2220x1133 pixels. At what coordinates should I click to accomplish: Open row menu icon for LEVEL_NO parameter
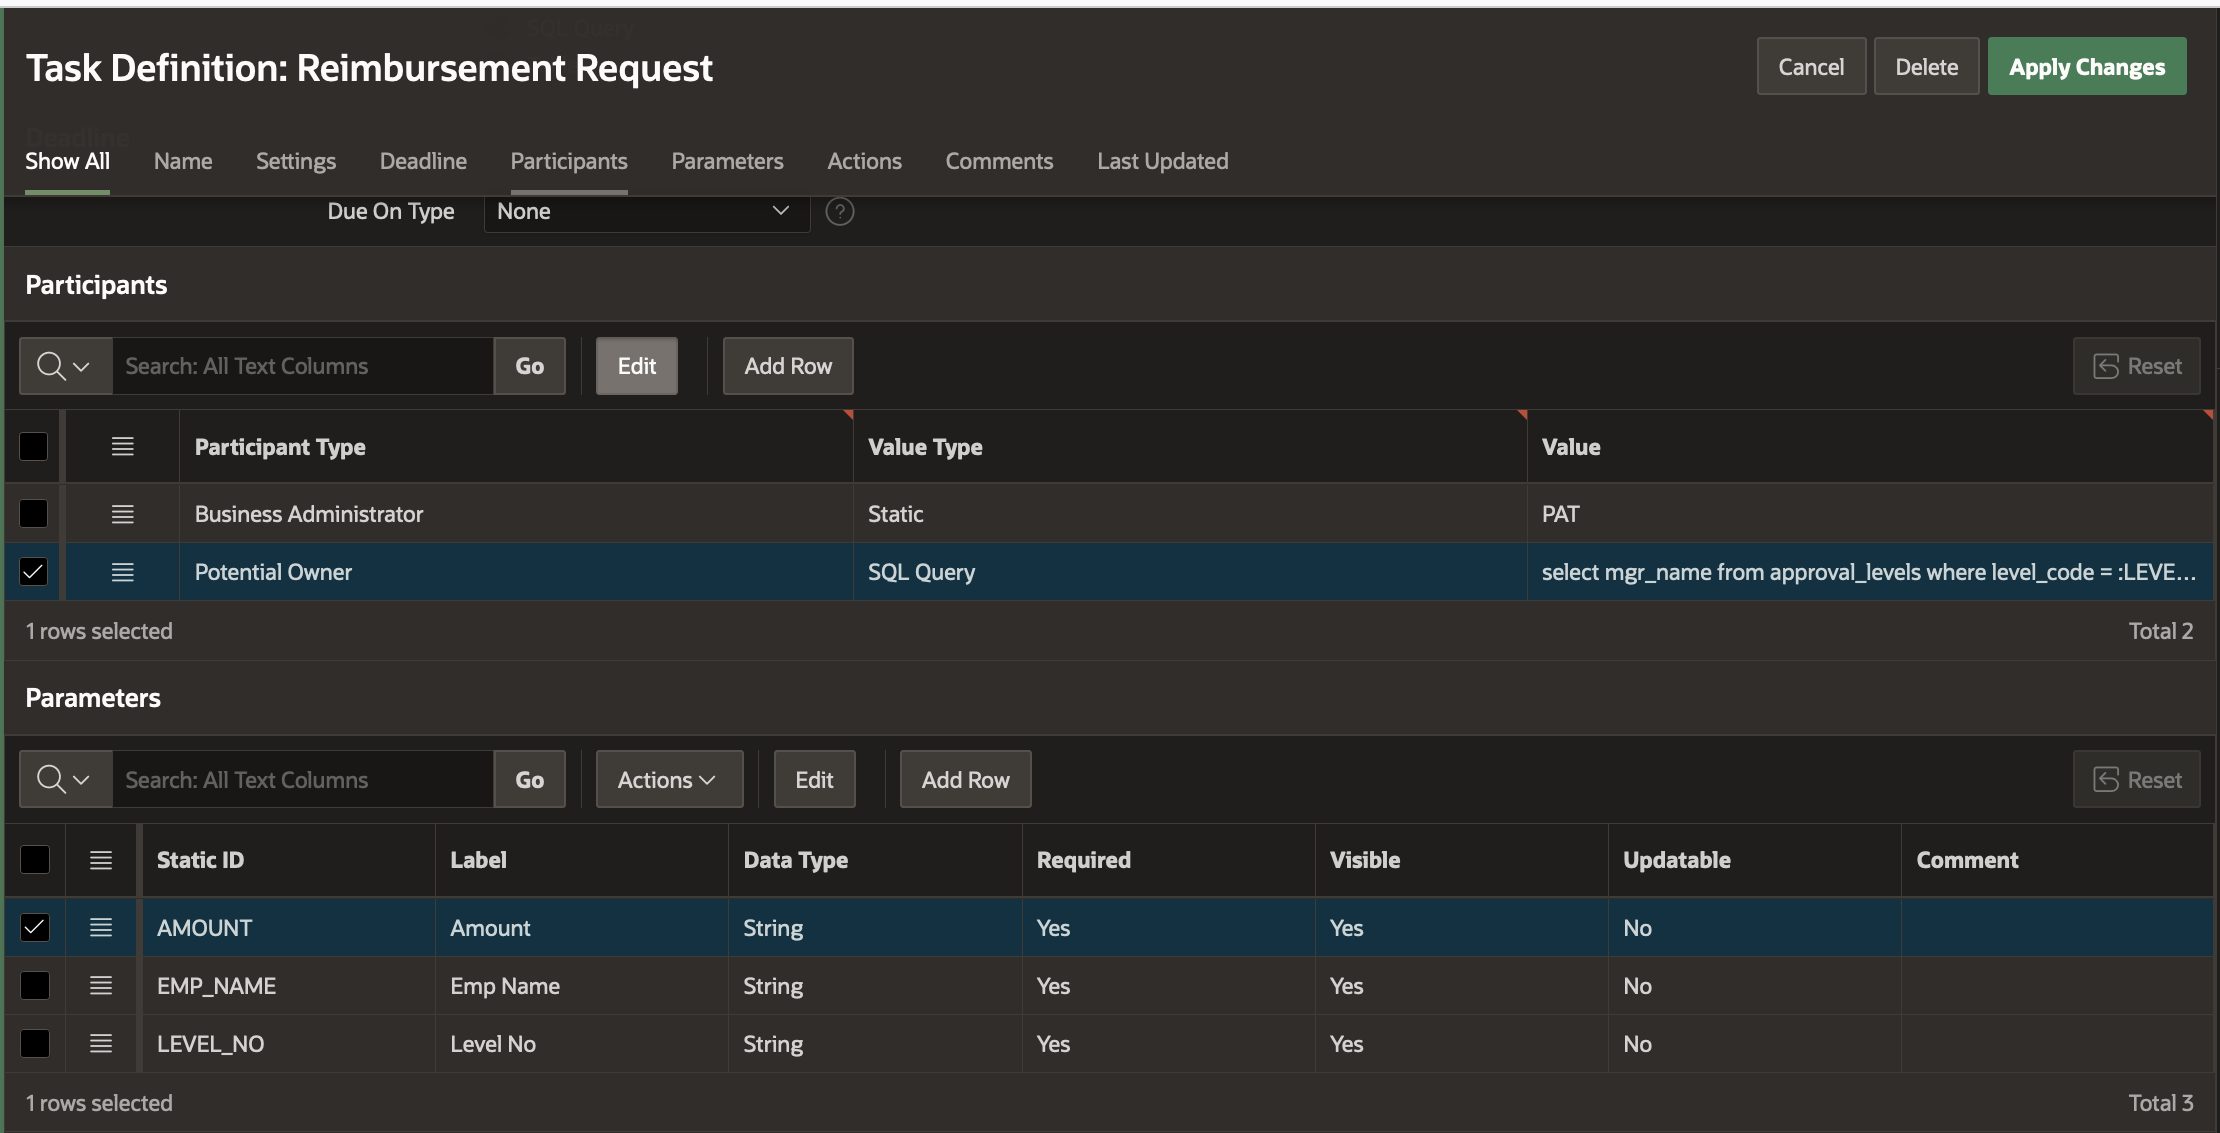coord(101,1044)
